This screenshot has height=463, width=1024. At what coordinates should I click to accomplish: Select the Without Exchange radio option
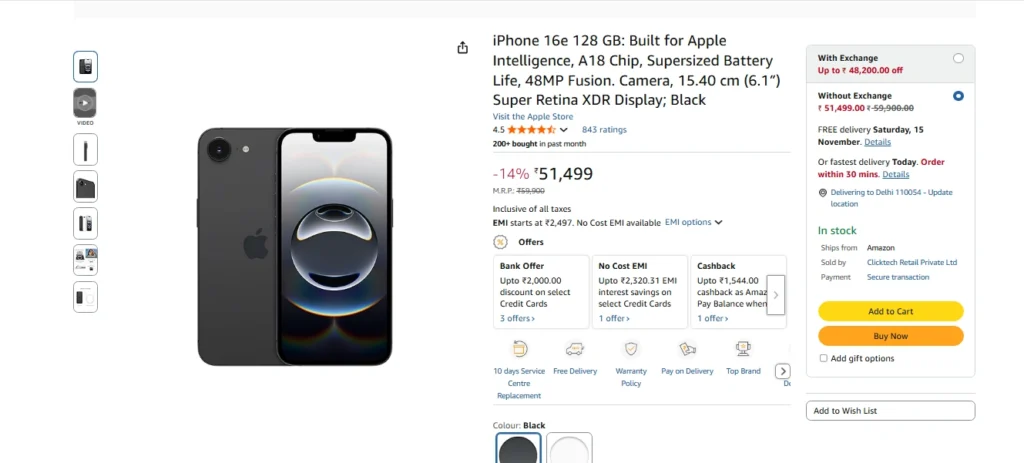pos(958,96)
